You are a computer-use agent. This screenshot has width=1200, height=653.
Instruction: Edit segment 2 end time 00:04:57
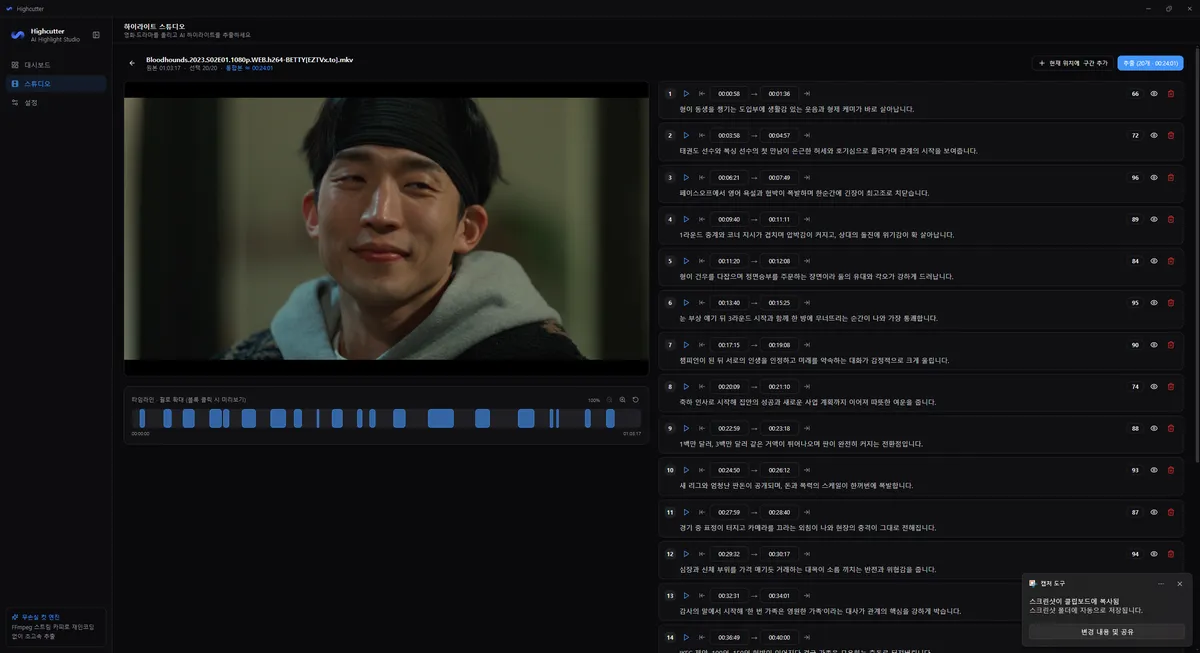[779, 136]
